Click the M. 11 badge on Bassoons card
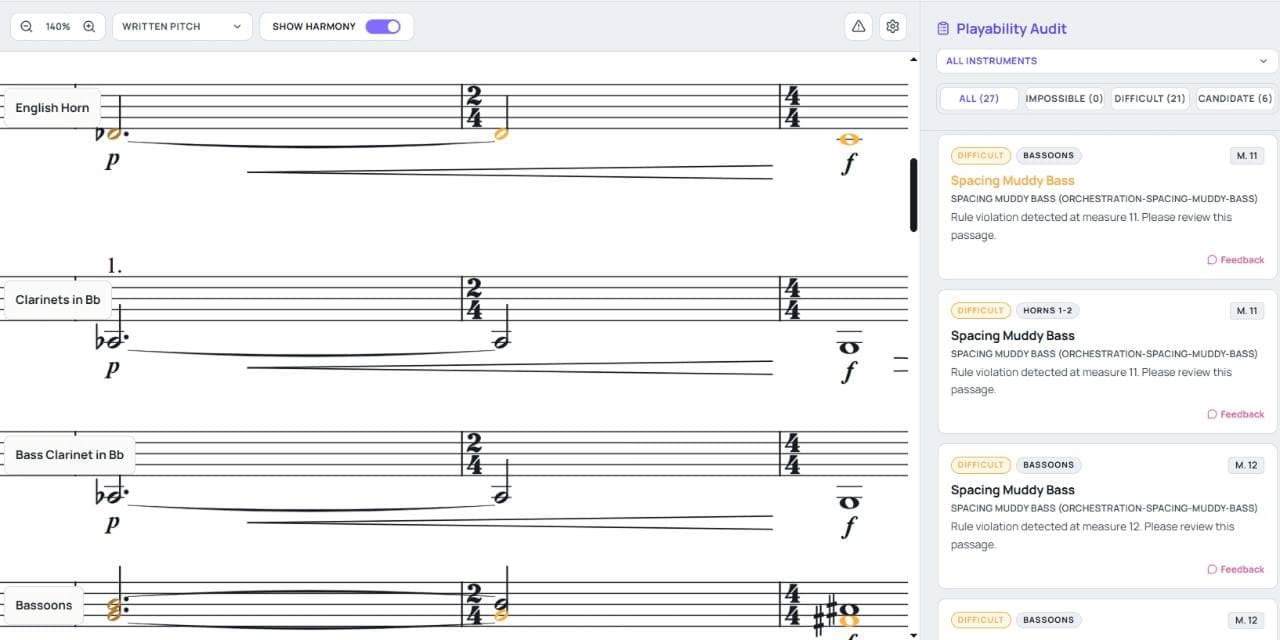The height and width of the screenshot is (640, 1280). [x=1247, y=156]
